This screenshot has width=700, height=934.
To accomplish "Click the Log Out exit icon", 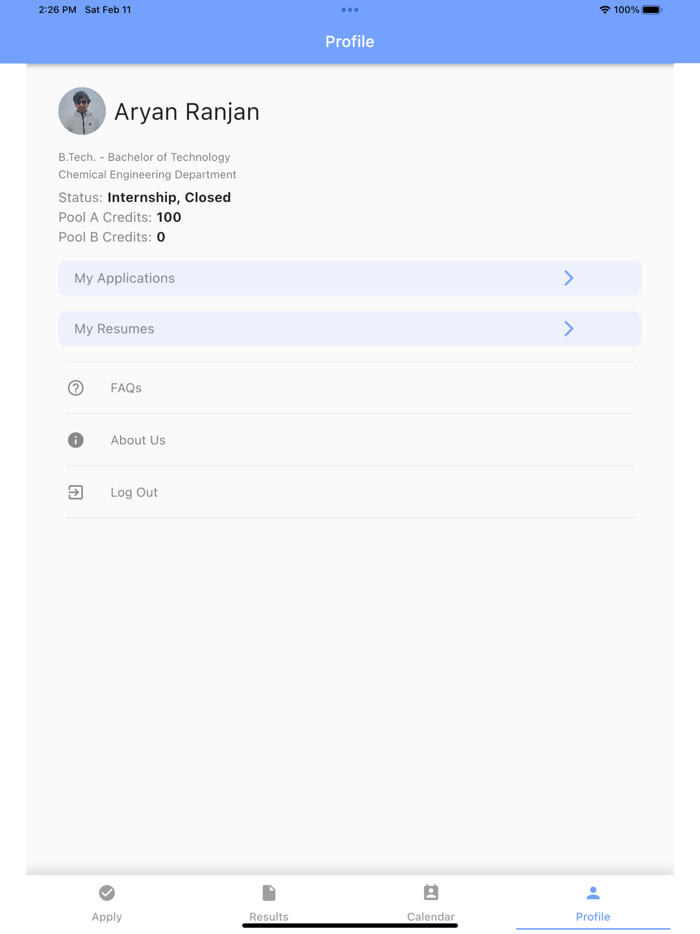I will coord(76,492).
